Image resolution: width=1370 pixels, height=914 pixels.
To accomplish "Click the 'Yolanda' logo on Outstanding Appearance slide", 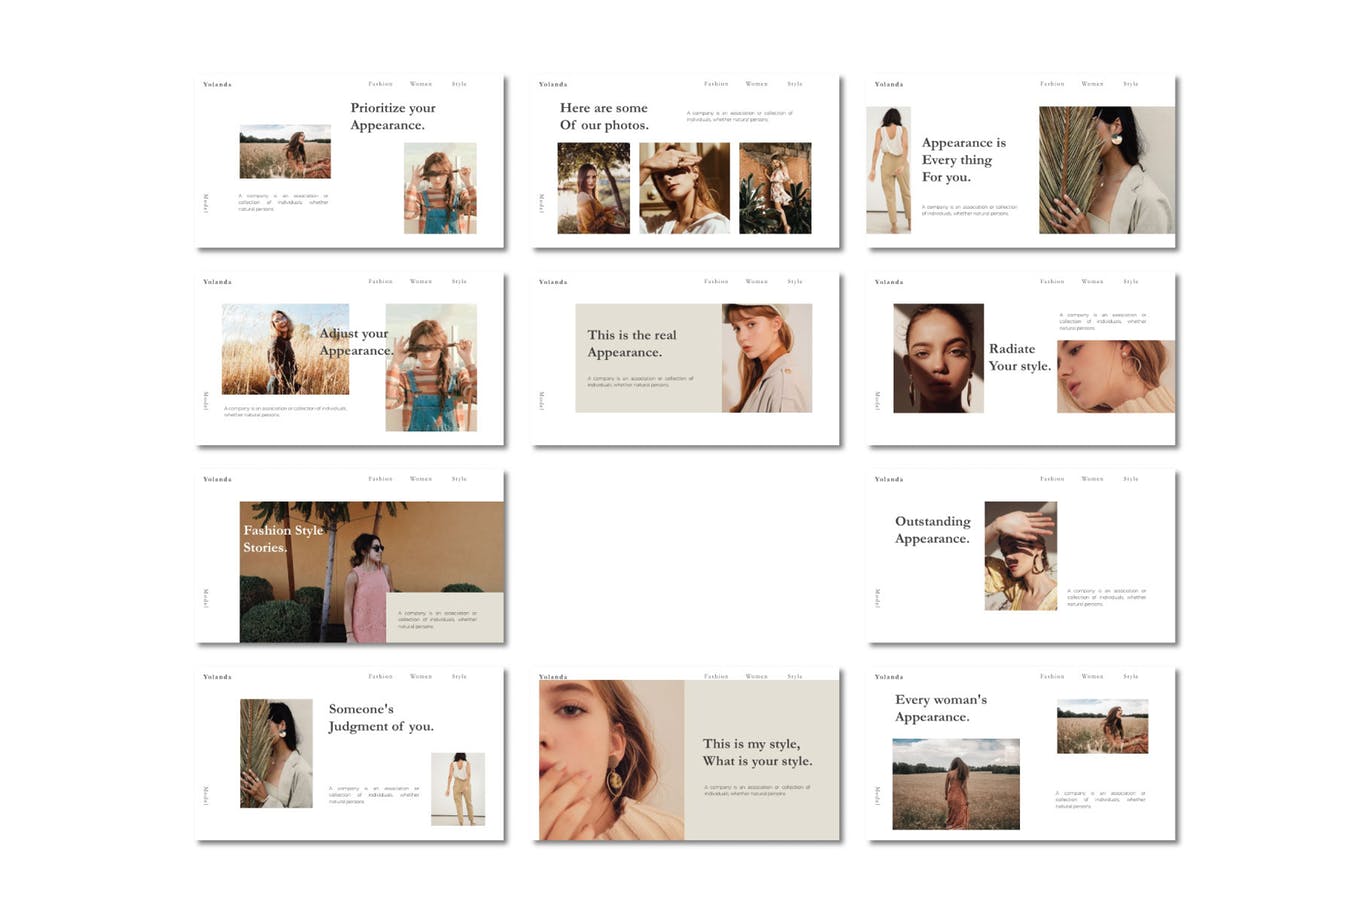I will click(888, 479).
